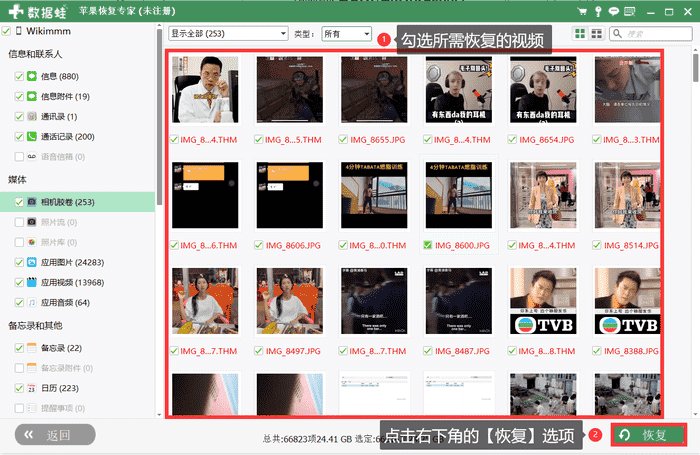
Task: Uncheck the 相机胶卷 (253) checkbox
Action: pyautogui.click(x=19, y=202)
